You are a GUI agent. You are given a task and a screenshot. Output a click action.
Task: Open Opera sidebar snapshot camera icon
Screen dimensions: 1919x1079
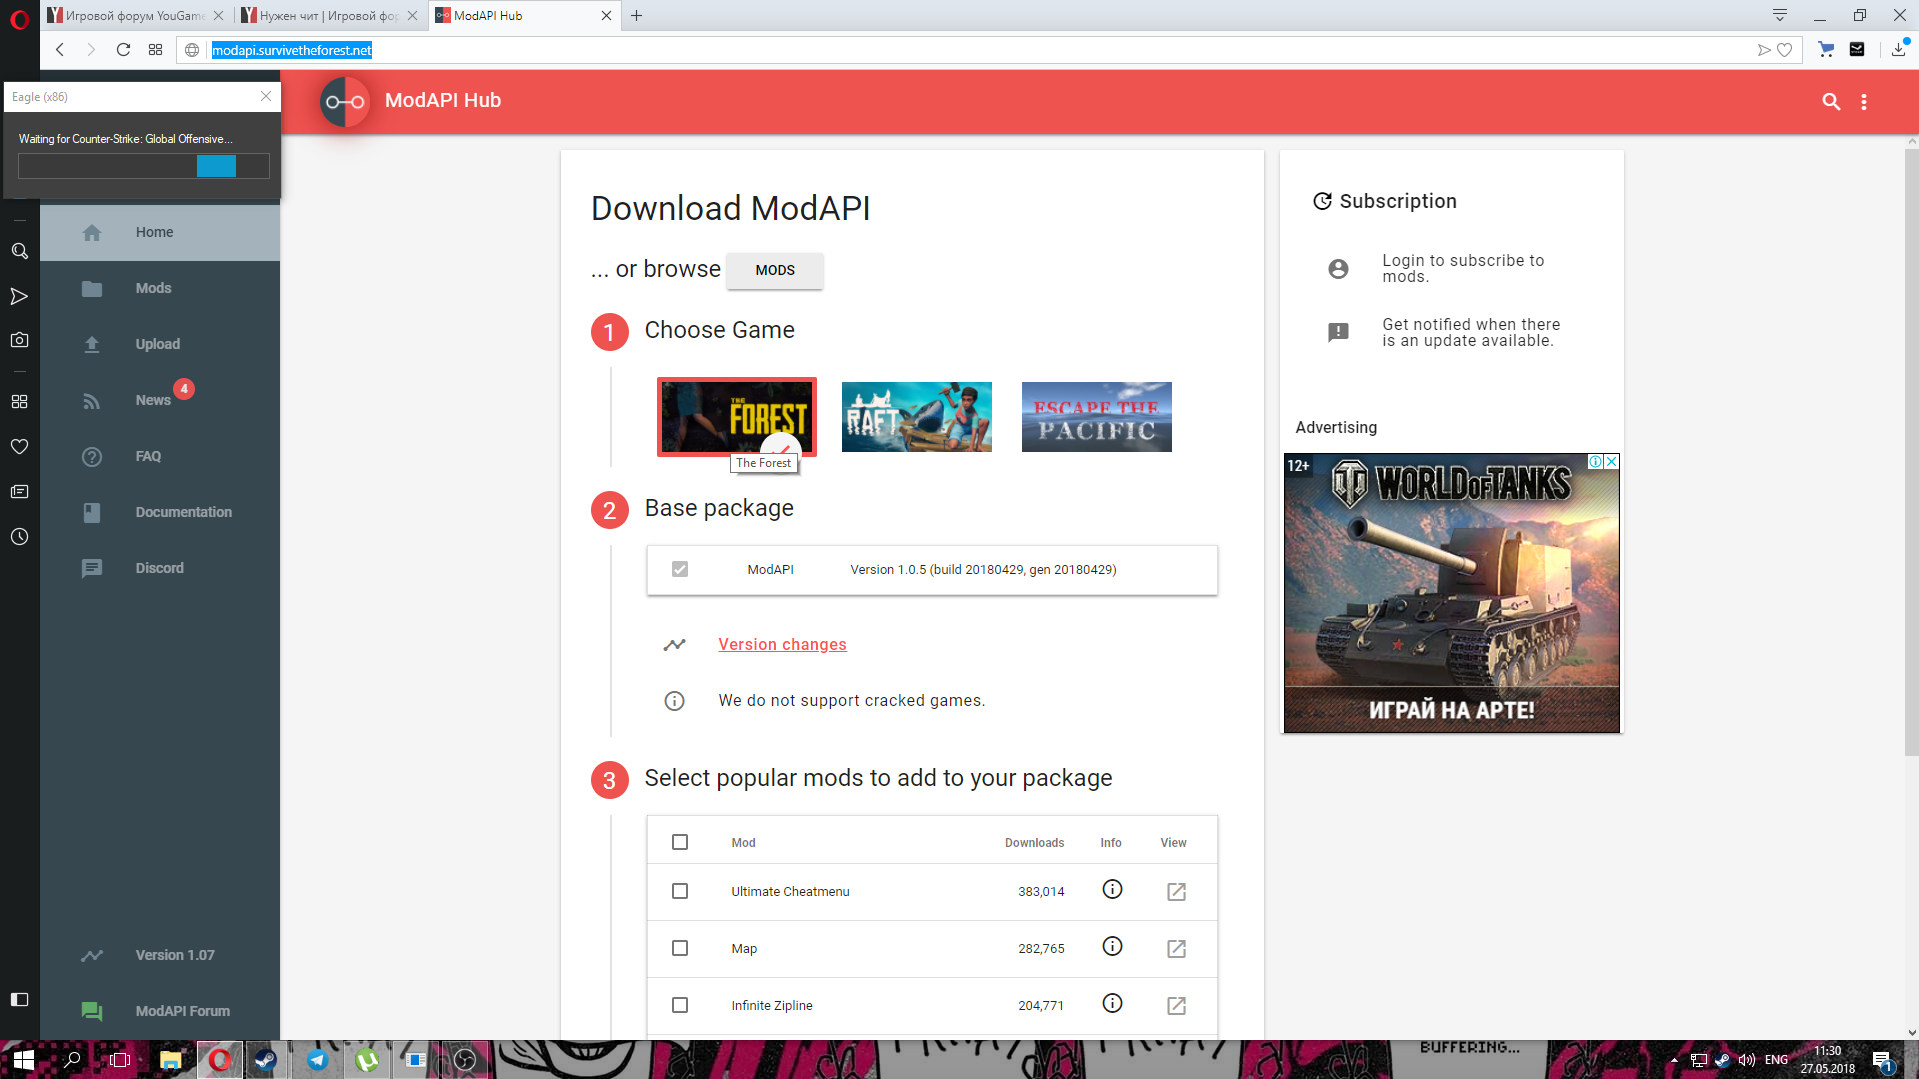pos(19,340)
